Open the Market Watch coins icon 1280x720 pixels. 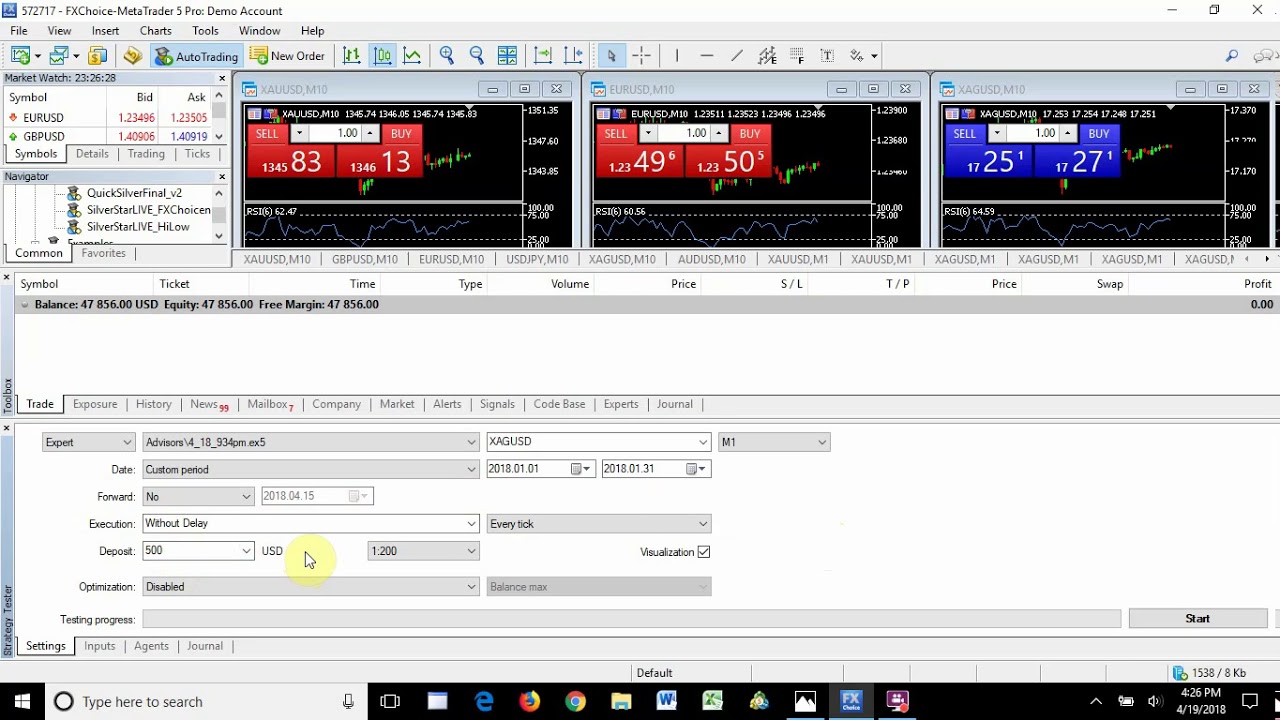97,56
